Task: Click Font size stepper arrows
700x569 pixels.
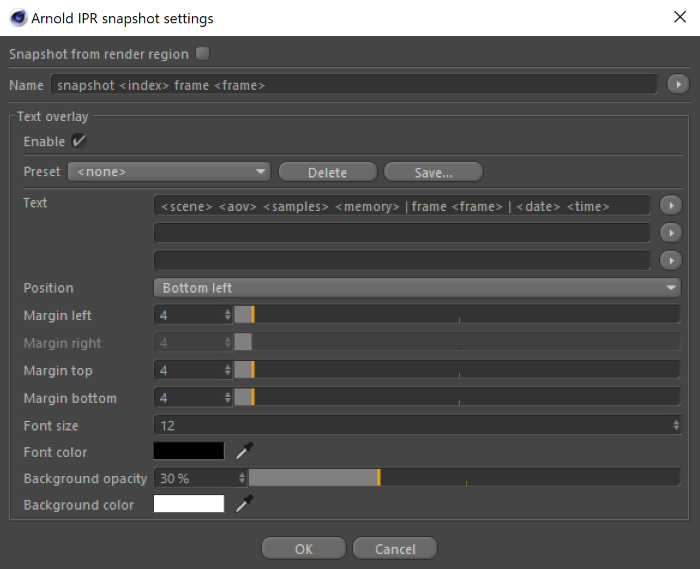Action: coord(676,425)
